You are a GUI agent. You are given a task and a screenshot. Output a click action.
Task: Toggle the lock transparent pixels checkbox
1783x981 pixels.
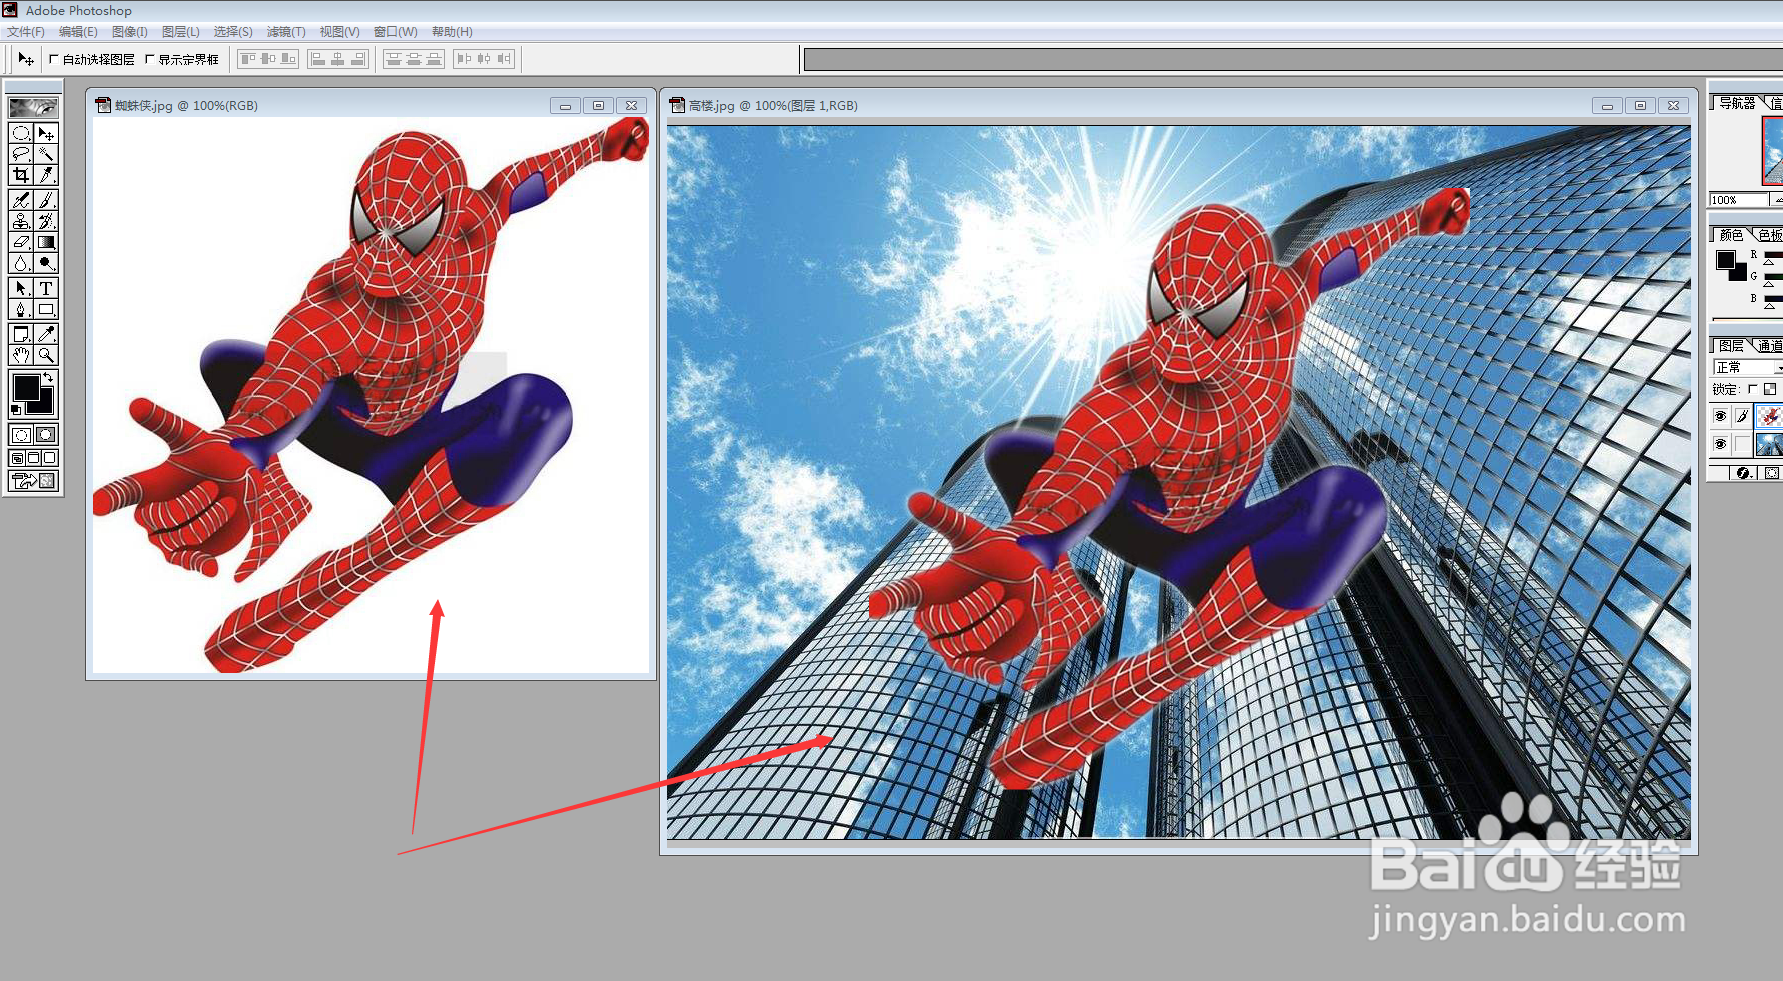[x=1752, y=389]
